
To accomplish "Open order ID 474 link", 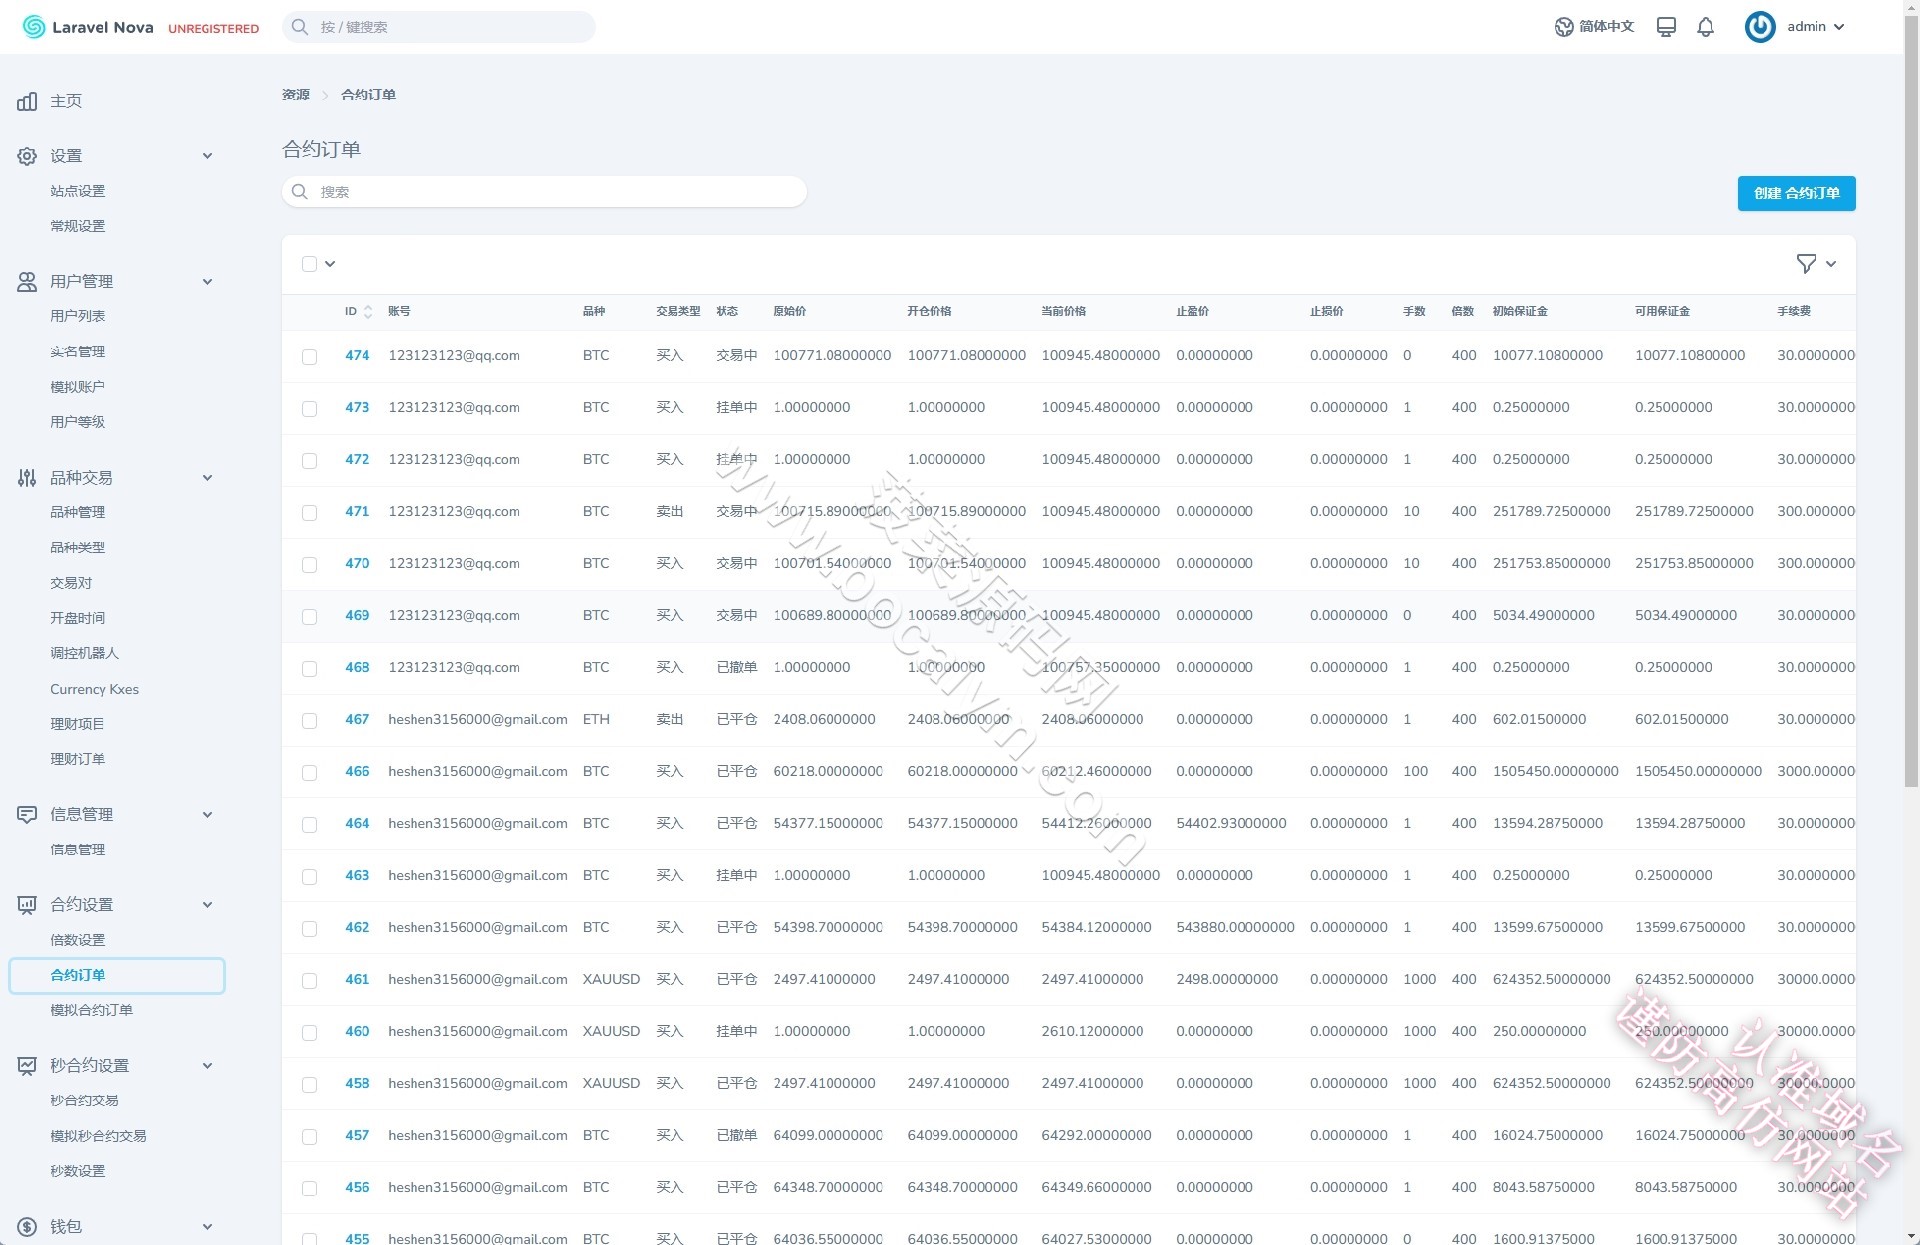I will [357, 355].
